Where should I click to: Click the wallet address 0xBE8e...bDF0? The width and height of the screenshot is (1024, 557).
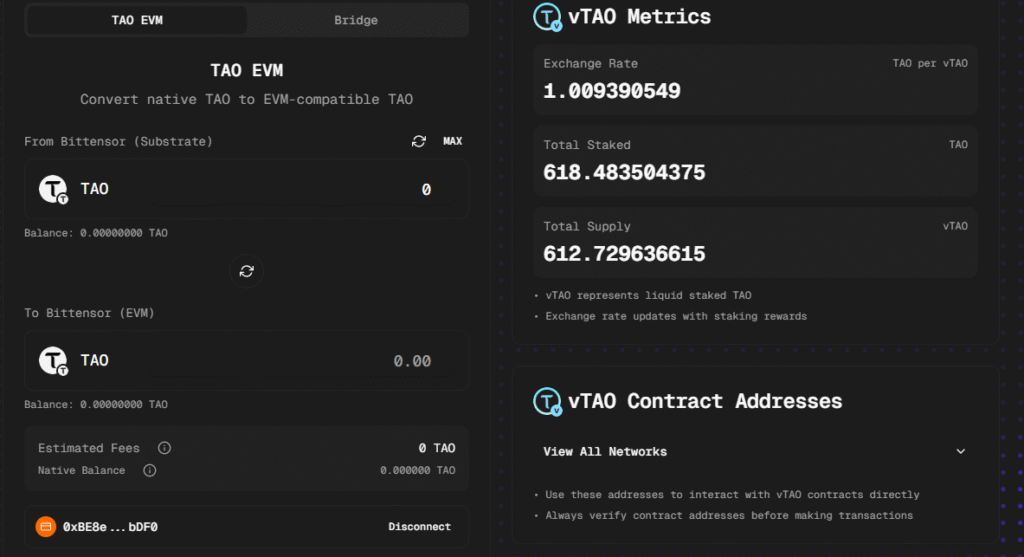pyautogui.click(x=111, y=526)
